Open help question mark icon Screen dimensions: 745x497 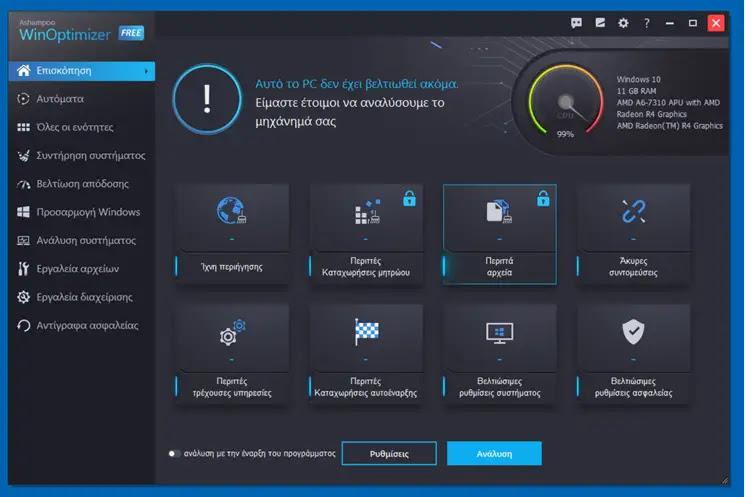coord(646,23)
